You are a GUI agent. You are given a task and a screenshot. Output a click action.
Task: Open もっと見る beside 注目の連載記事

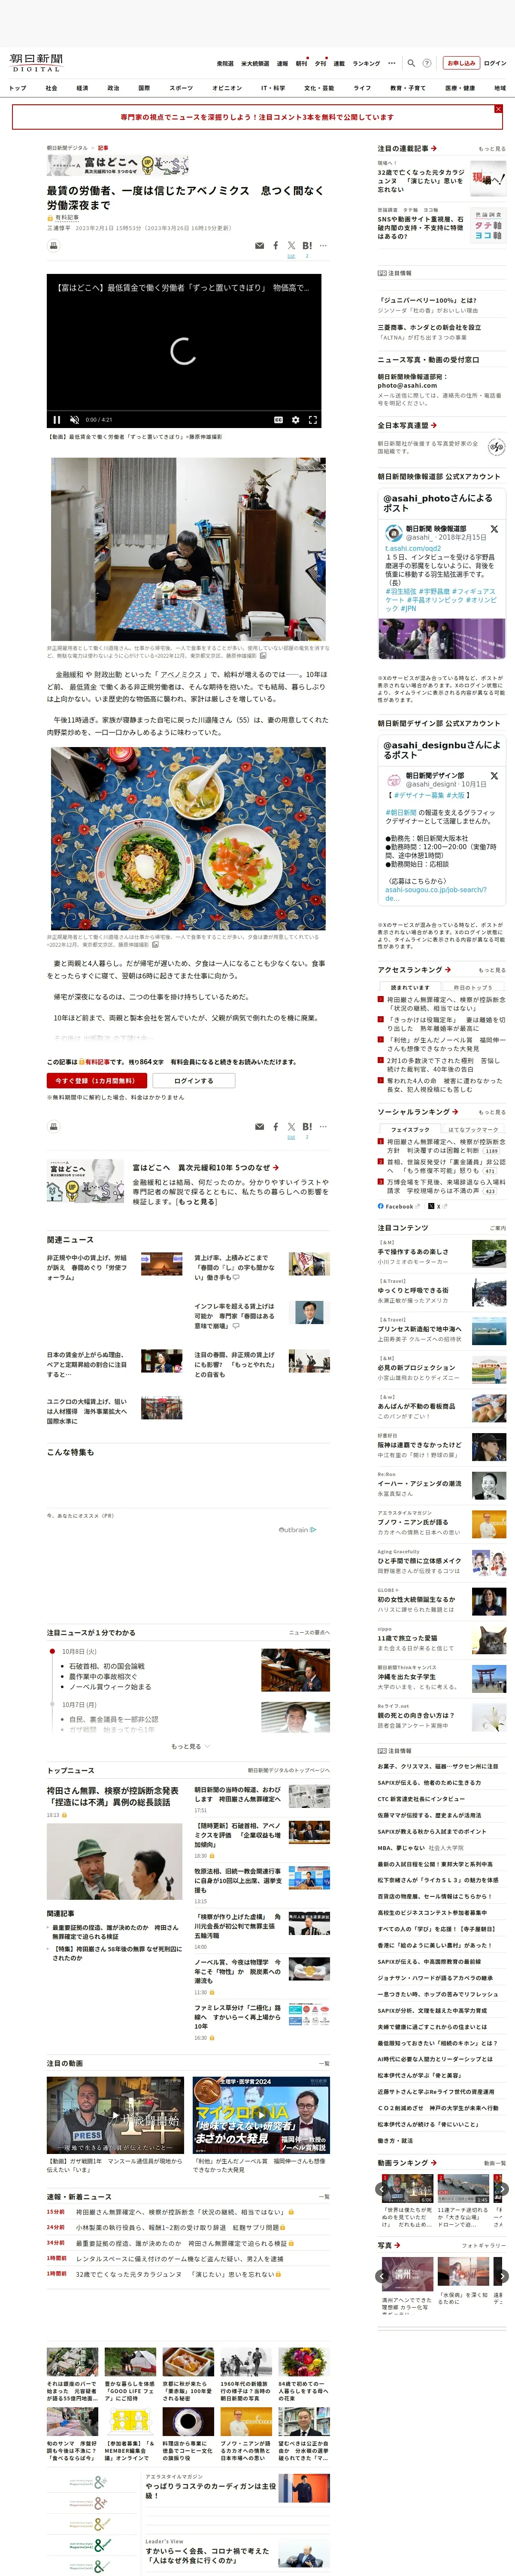point(491,148)
